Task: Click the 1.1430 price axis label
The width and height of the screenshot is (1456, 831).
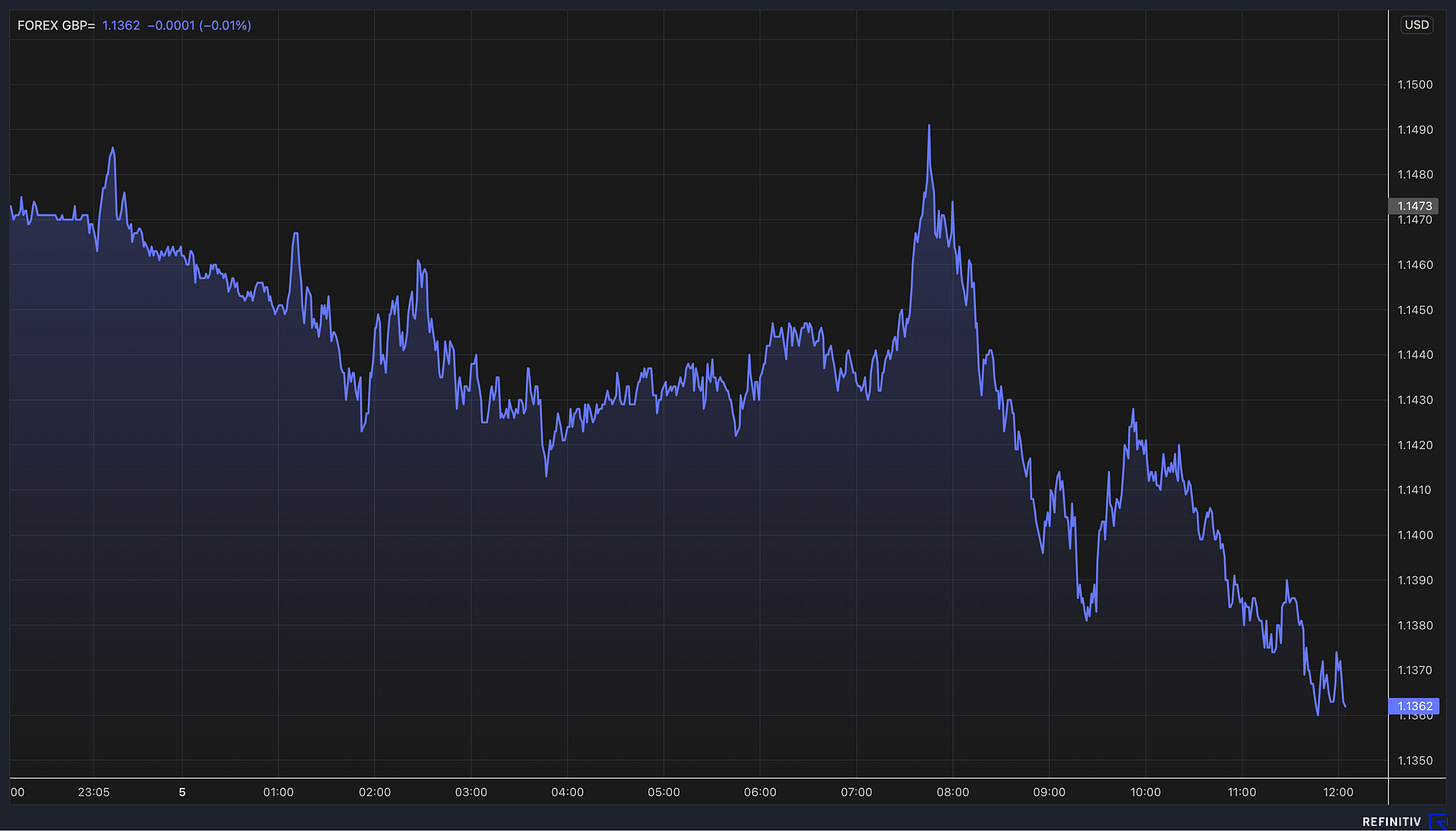Action: 1415,400
